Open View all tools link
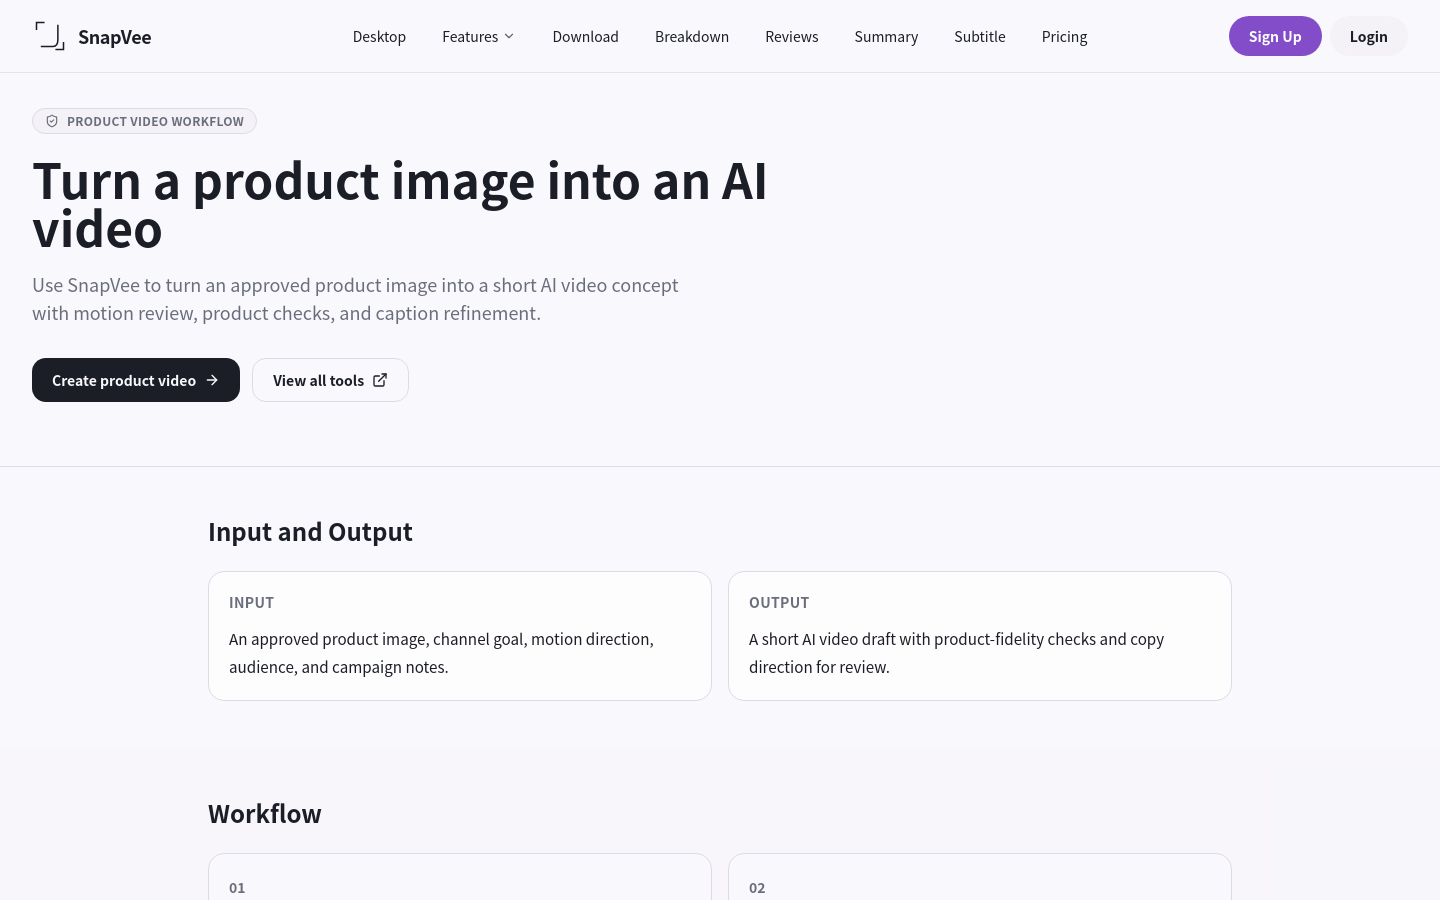Screen dimensions: 1440x900 pos(330,380)
